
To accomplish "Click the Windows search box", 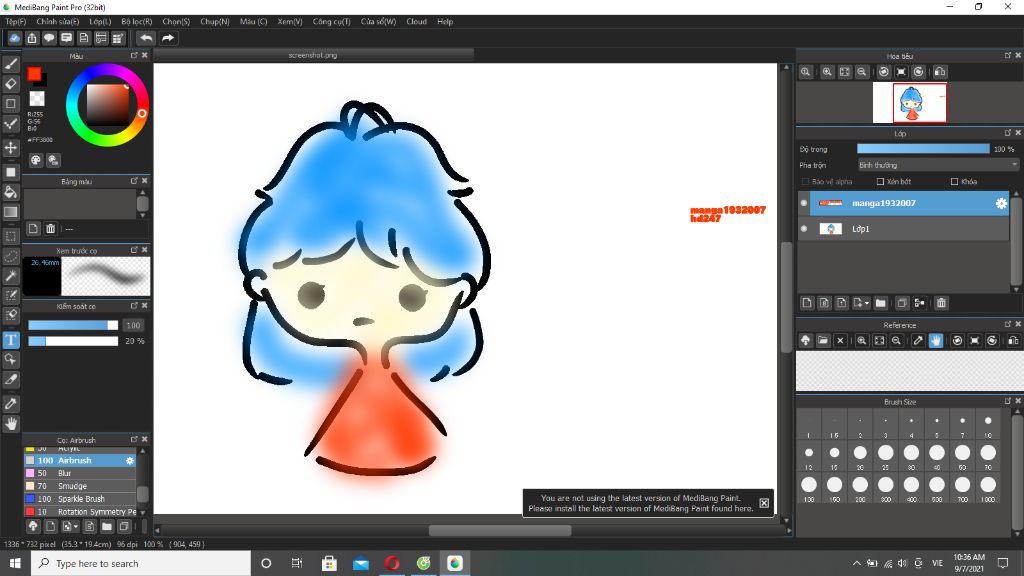I will click(x=140, y=563).
